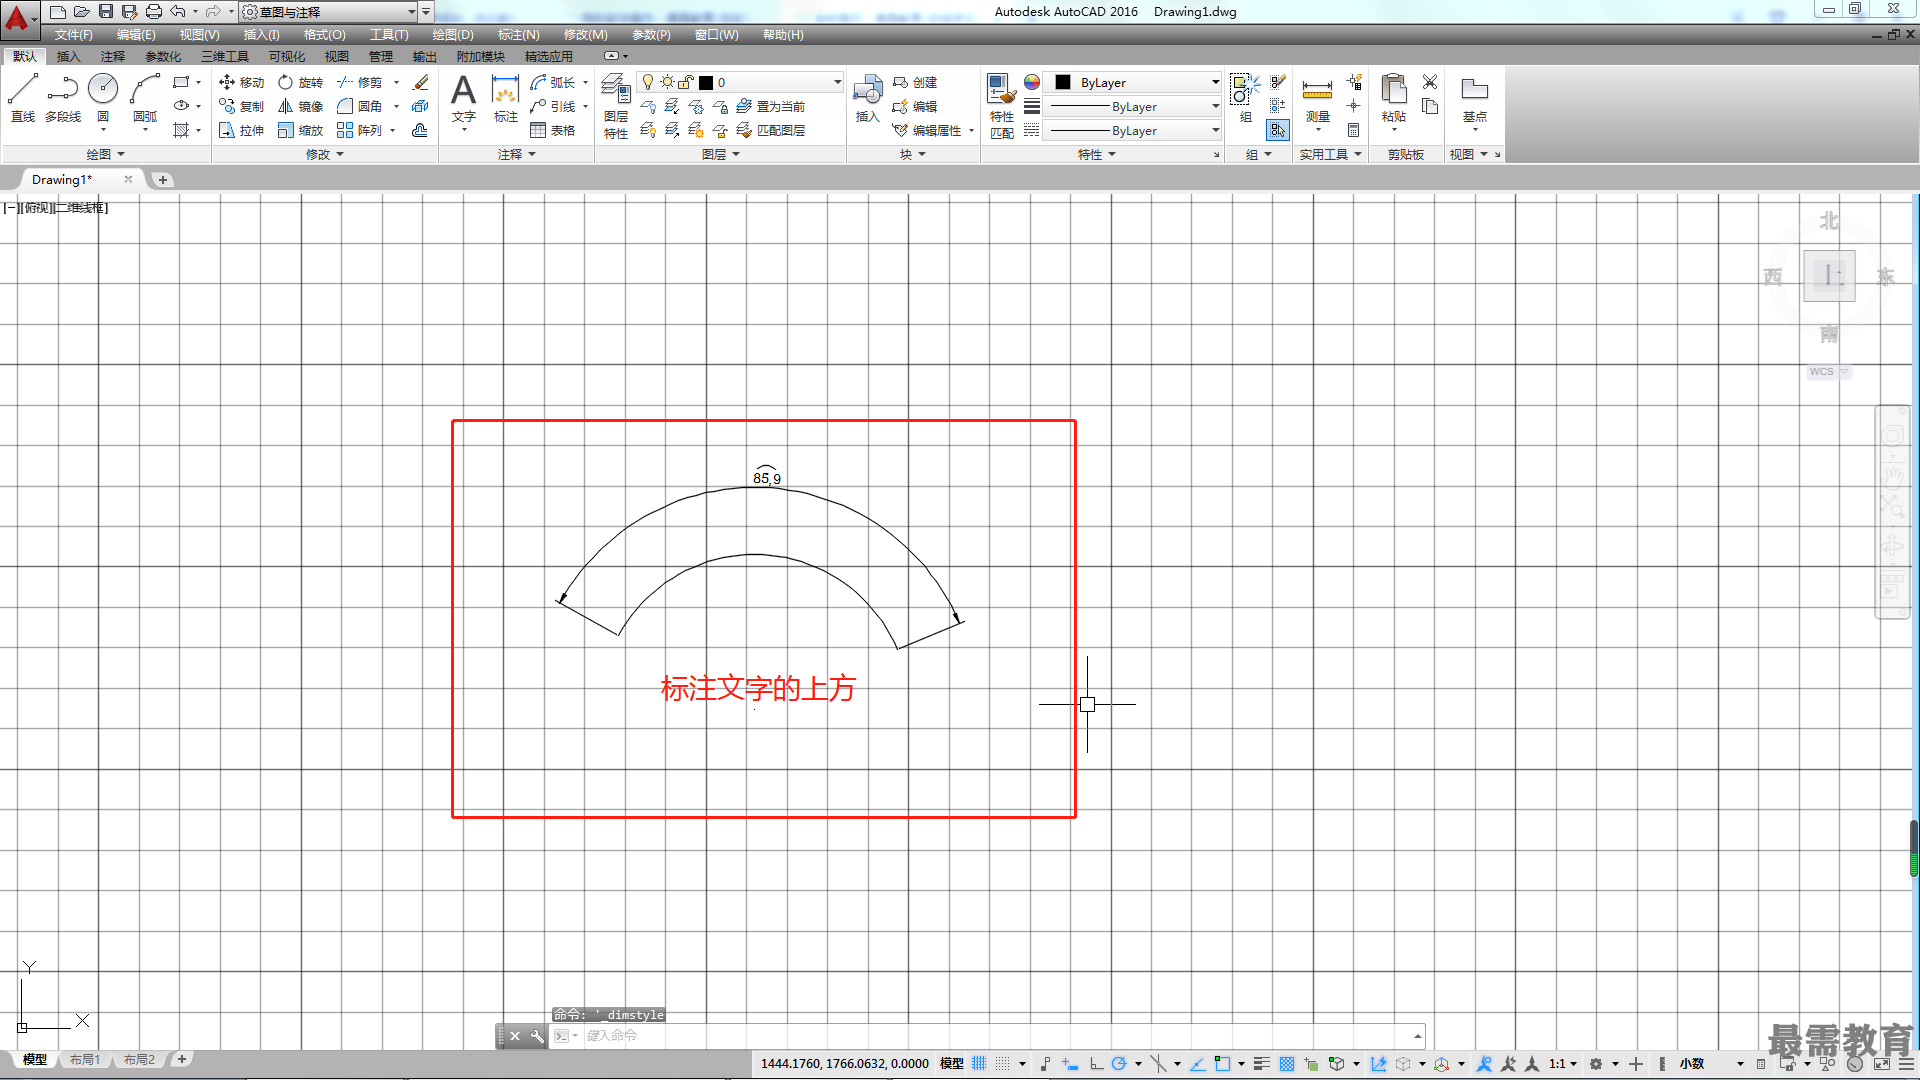The height and width of the screenshot is (1080, 1920).
Task: Open the workspace 草图与注释 dropdown
Action: [x=329, y=12]
